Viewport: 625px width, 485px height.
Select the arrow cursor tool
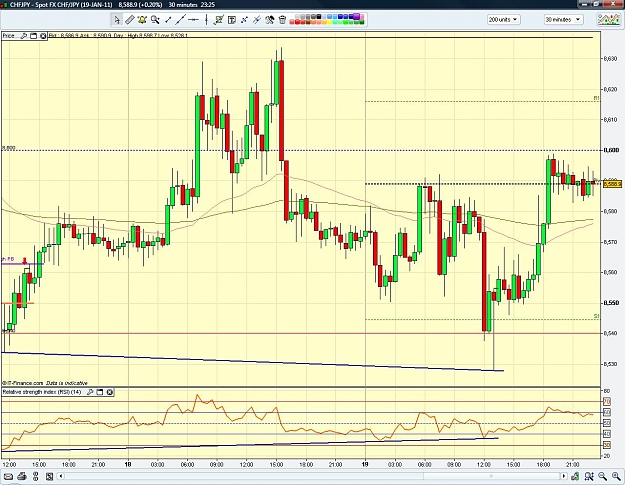pos(116,19)
